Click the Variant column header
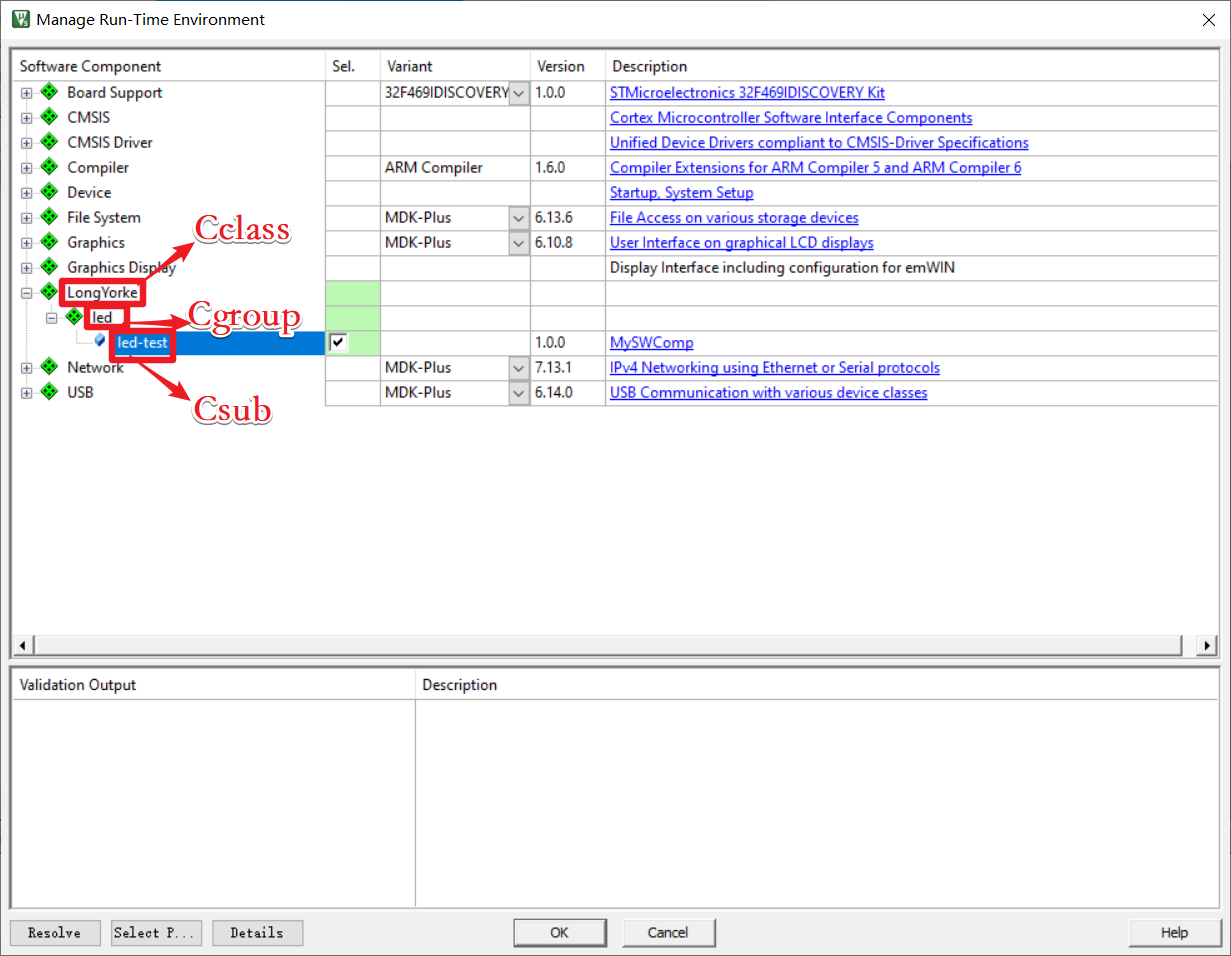The width and height of the screenshot is (1231, 956). coord(455,66)
